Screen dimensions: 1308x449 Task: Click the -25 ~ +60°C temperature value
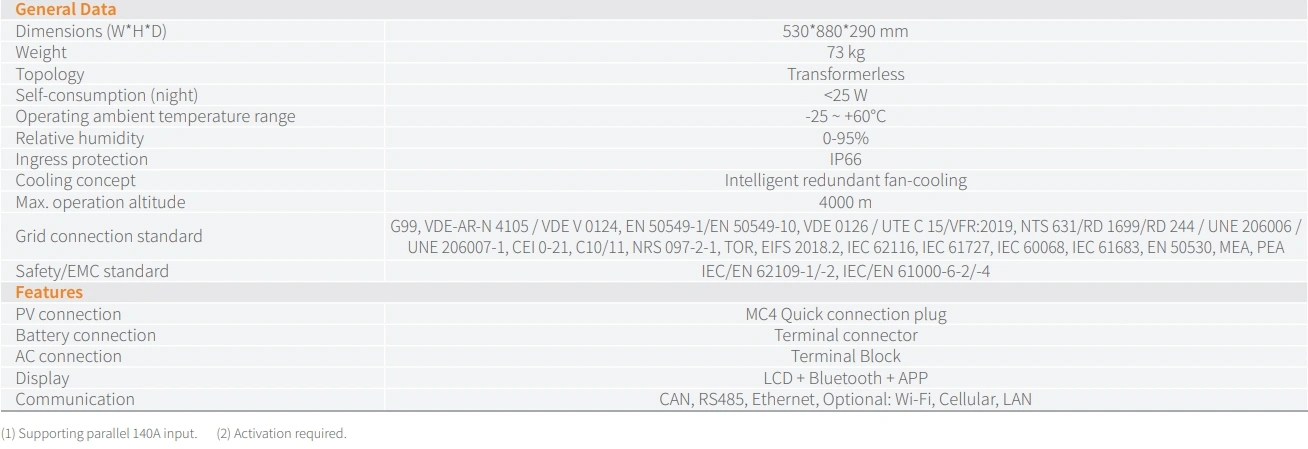point(845,116)
